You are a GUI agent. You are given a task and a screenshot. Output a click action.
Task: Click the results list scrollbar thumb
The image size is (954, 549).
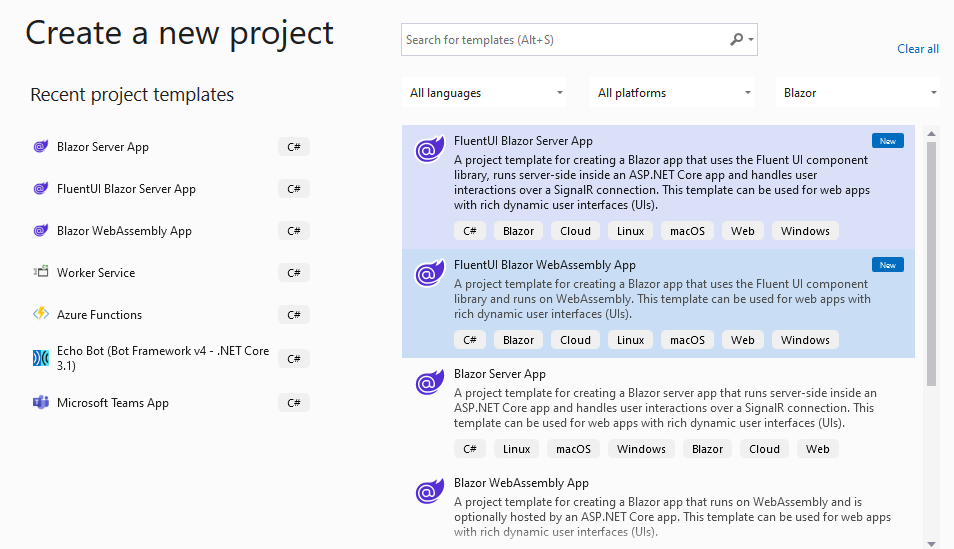(931, 264)
